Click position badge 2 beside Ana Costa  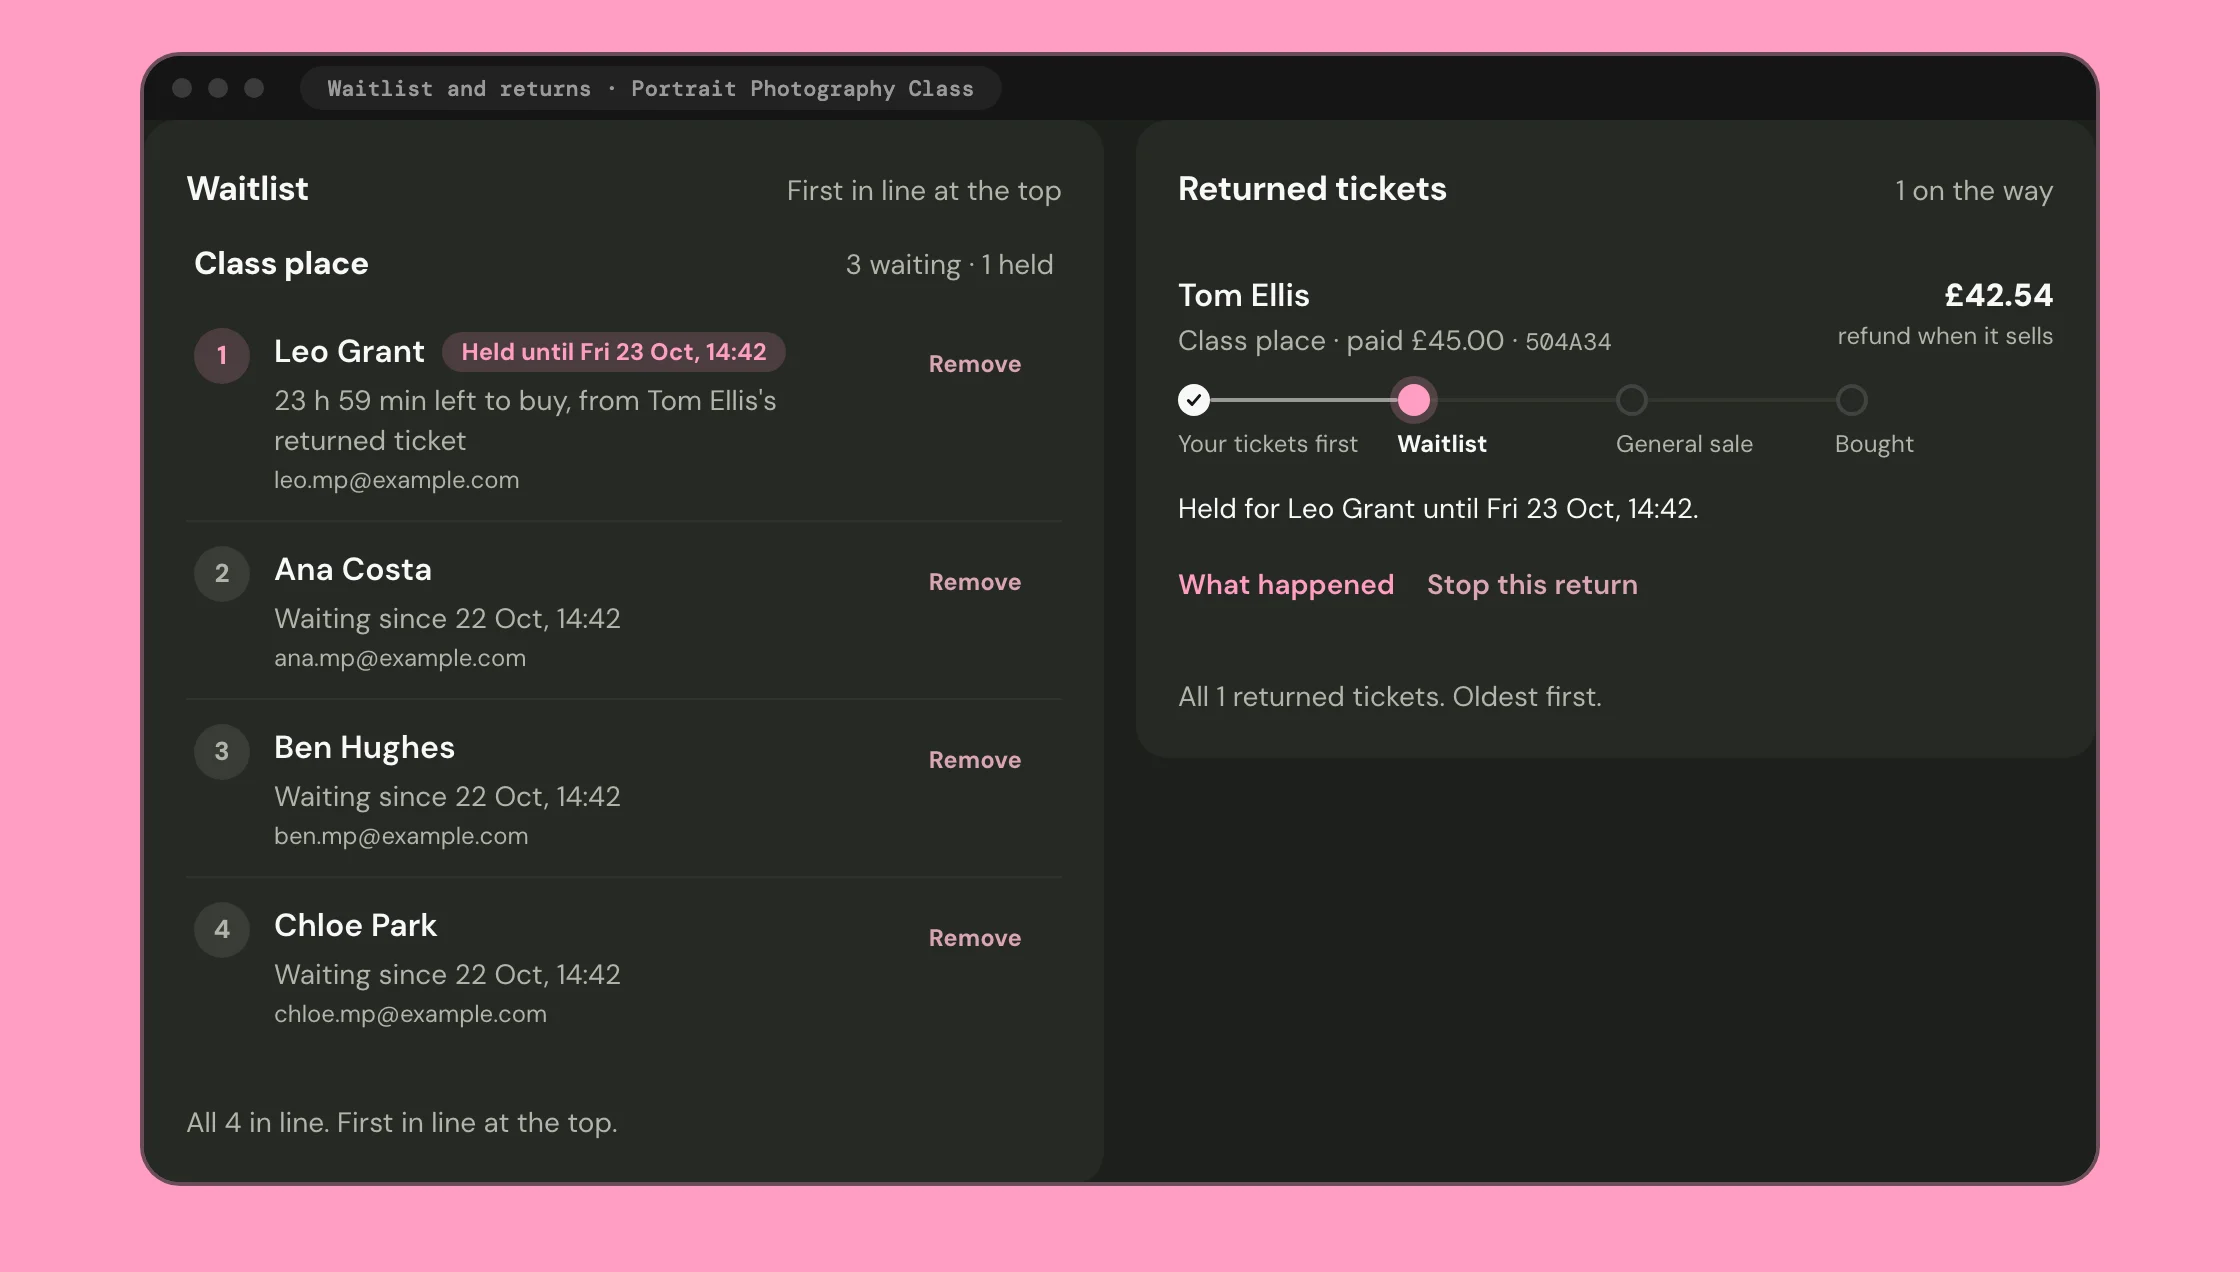(x=222, y=573)
